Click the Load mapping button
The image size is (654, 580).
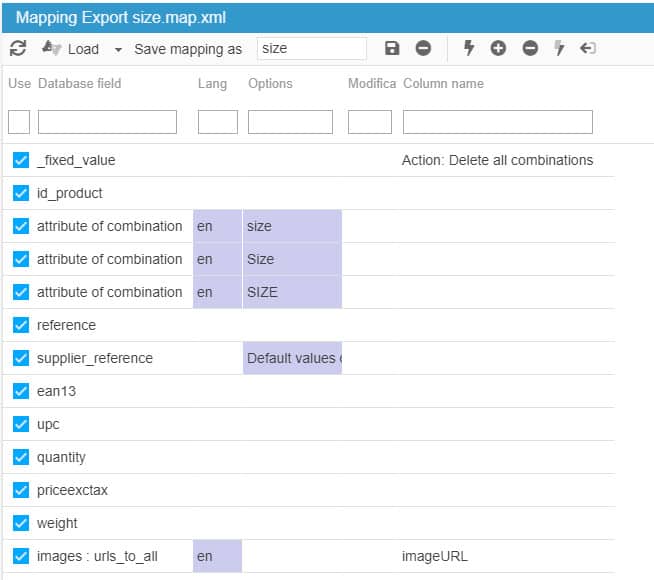click(70, 49)
